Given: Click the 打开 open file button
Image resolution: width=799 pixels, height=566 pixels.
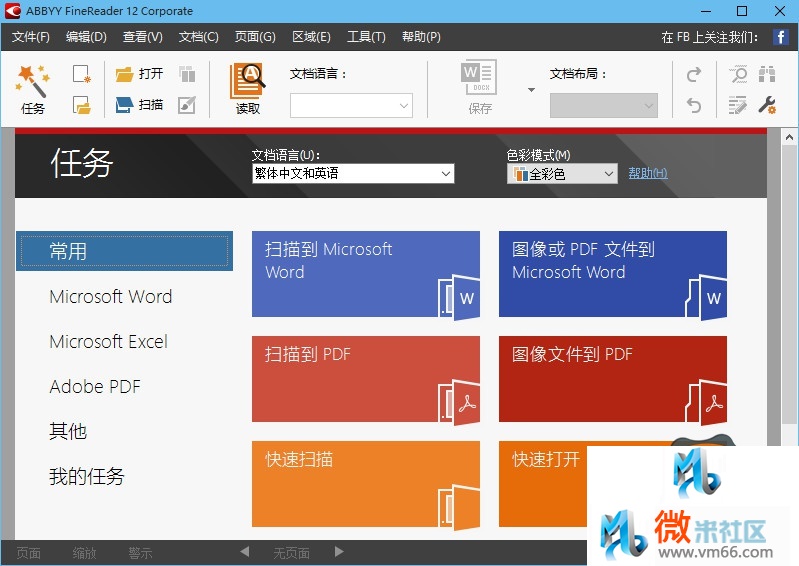Looking at the screenshot, I should [x=139, y=74].
